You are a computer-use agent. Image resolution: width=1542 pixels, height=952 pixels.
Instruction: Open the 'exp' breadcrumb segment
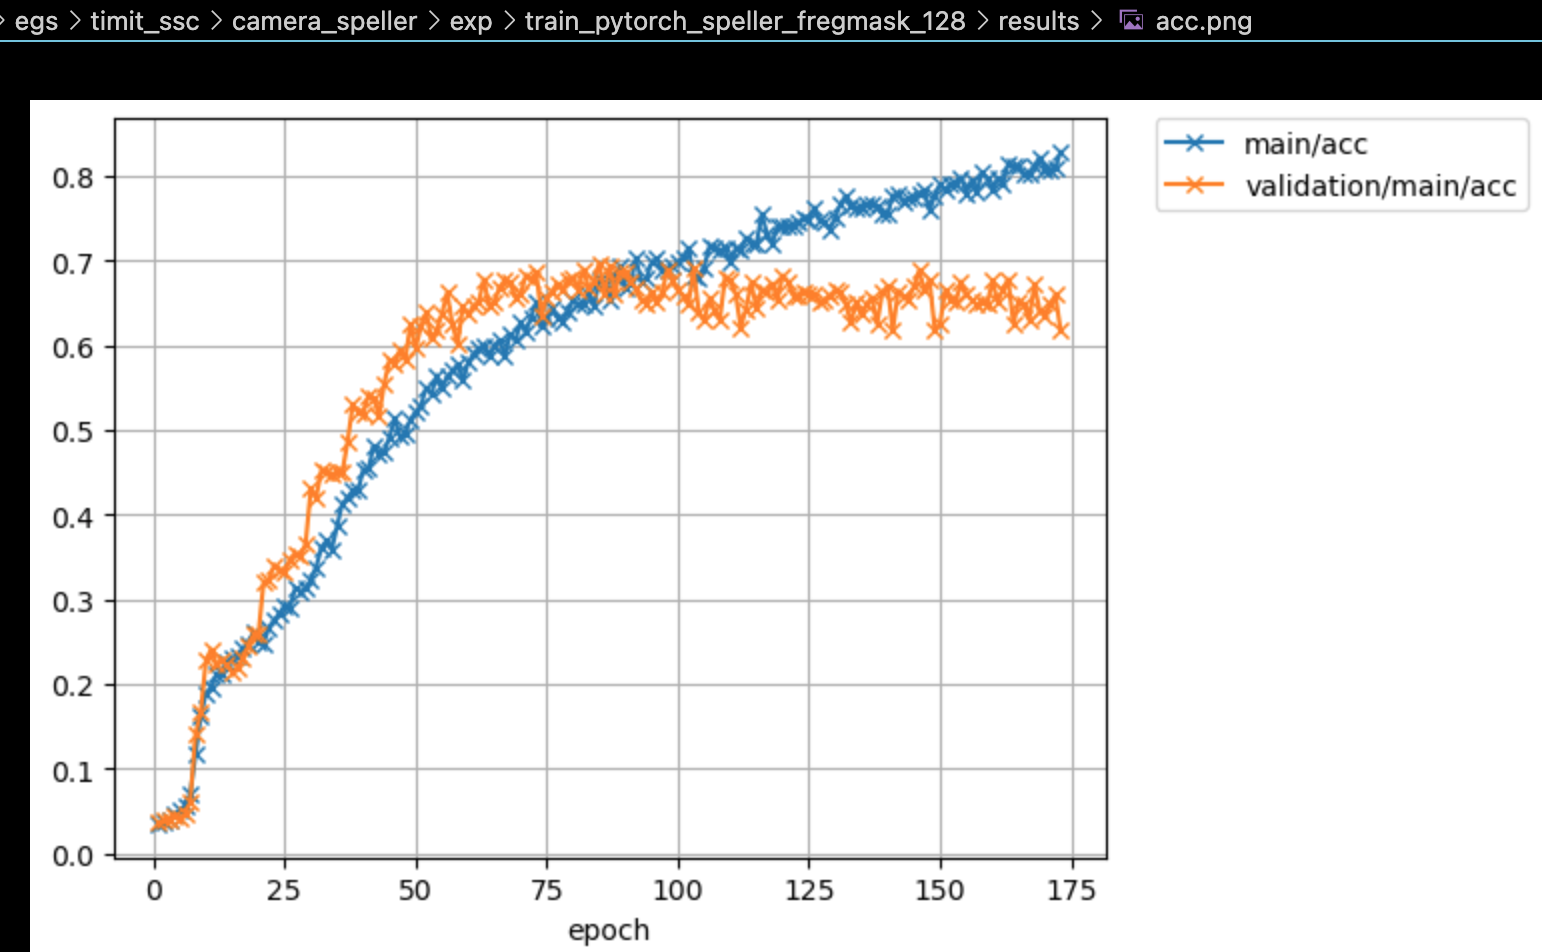coord(471,21)
